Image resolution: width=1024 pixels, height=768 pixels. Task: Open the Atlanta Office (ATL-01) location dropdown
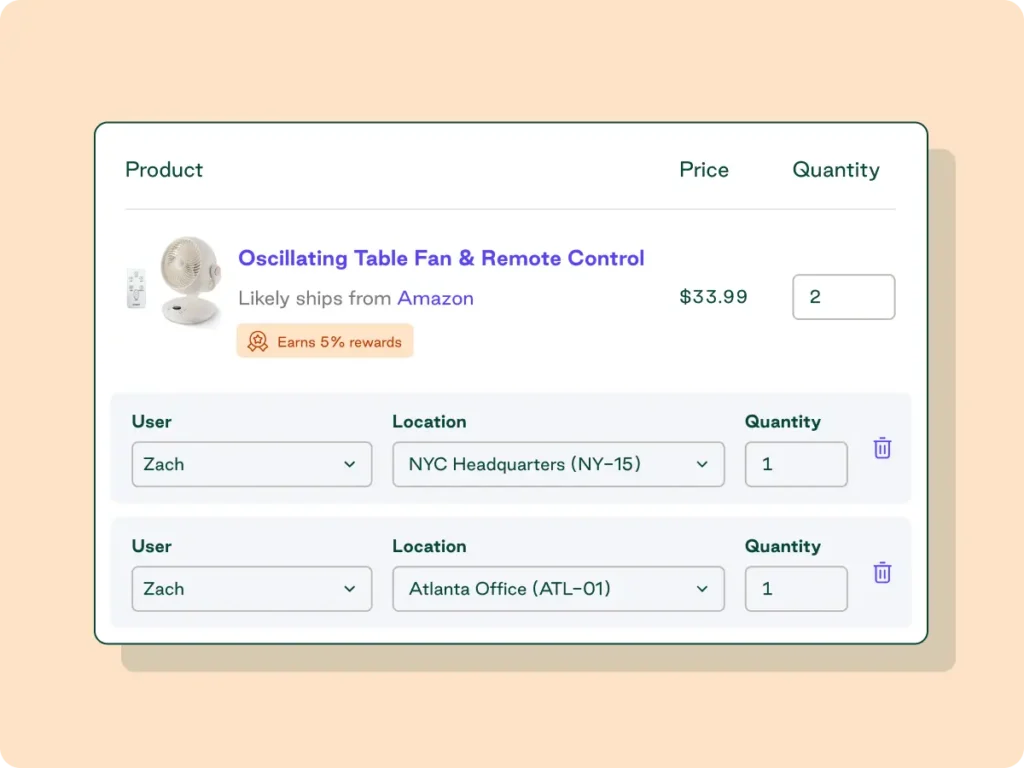pos(558,589)
